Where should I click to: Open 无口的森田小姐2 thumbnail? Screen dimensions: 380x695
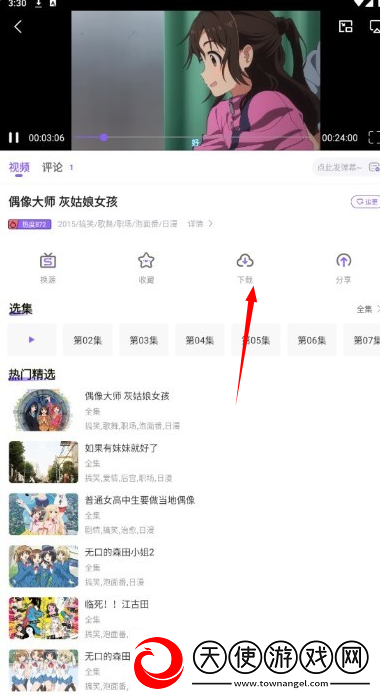tap(43, 566)
